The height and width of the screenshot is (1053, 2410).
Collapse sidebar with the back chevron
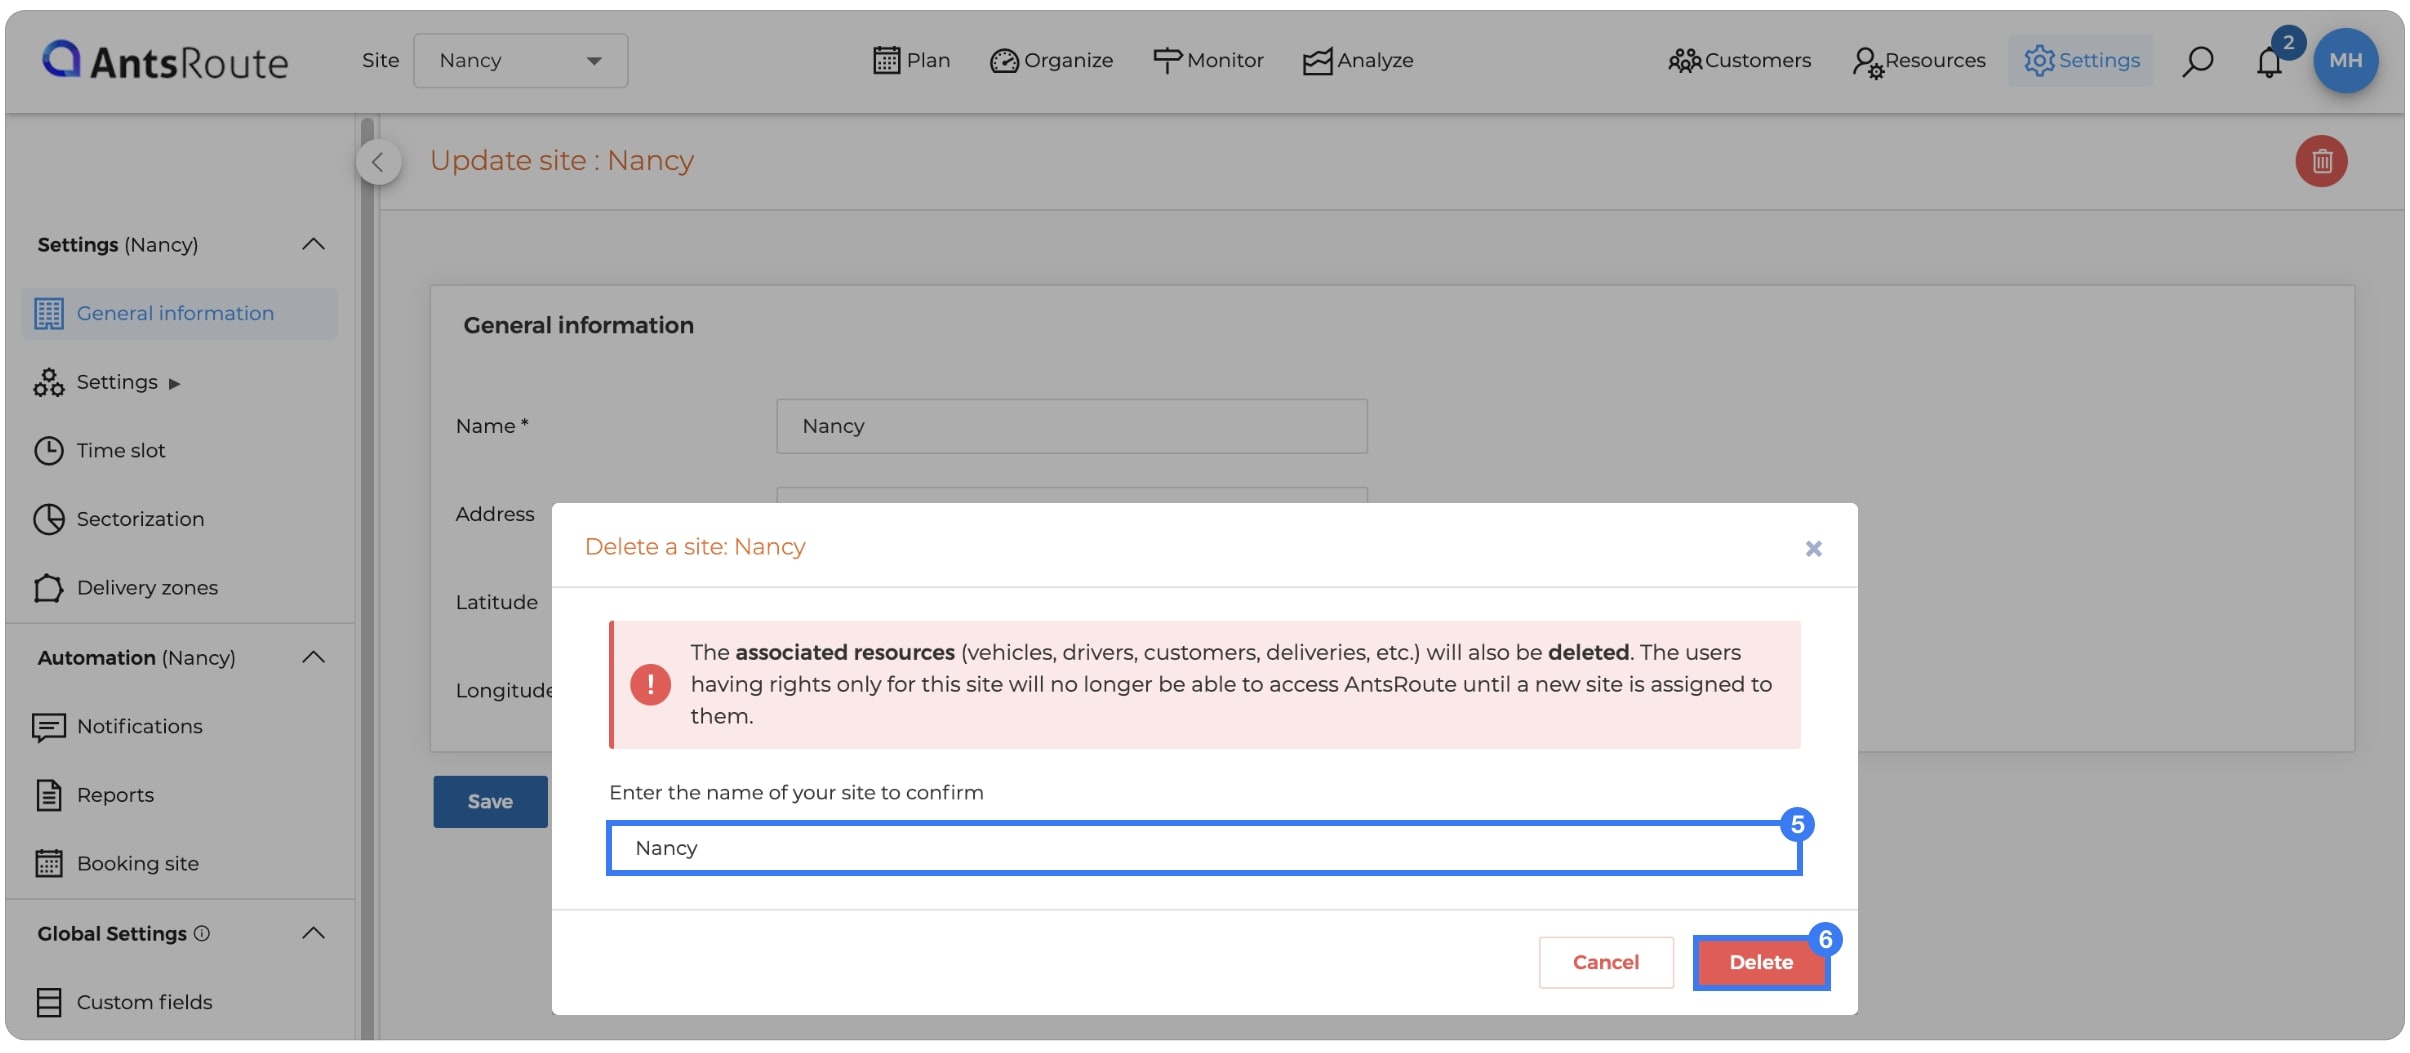coord(378,162)
